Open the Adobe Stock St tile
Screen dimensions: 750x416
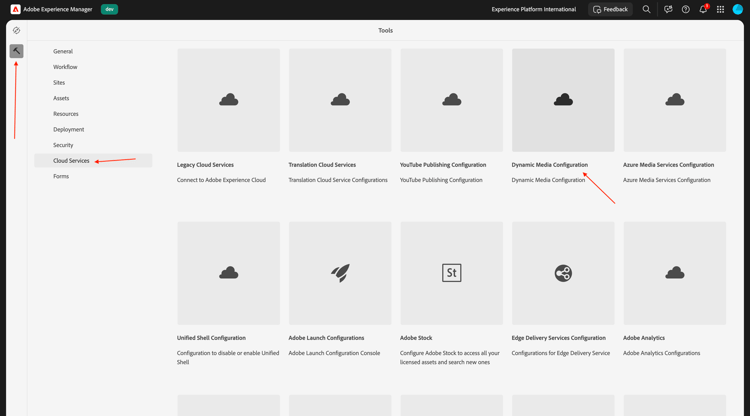tap(452, 273)
